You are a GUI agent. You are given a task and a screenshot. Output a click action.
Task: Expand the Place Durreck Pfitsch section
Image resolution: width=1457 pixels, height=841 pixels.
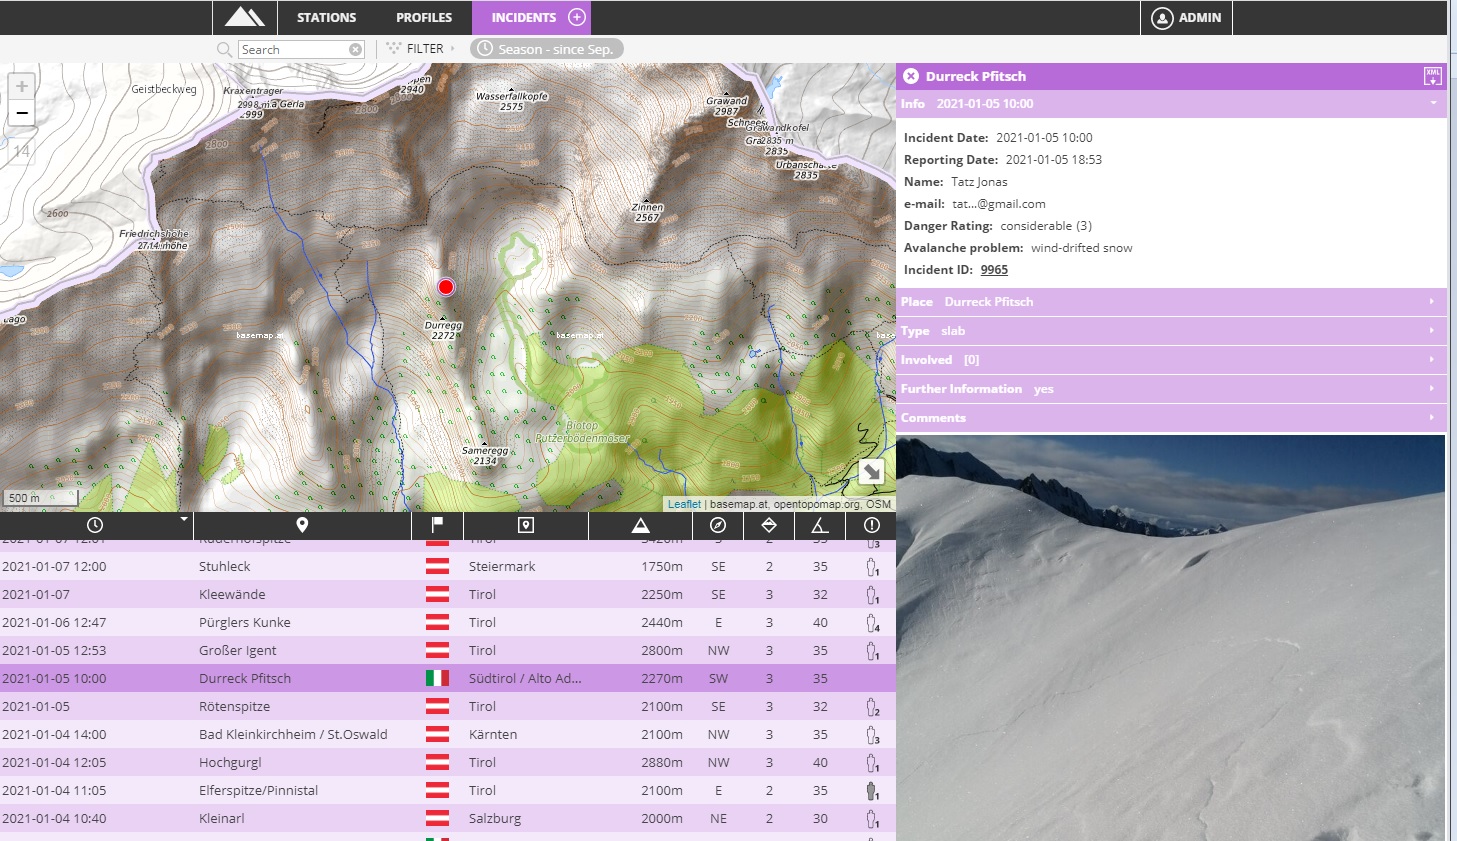[x=1171, y=302]
